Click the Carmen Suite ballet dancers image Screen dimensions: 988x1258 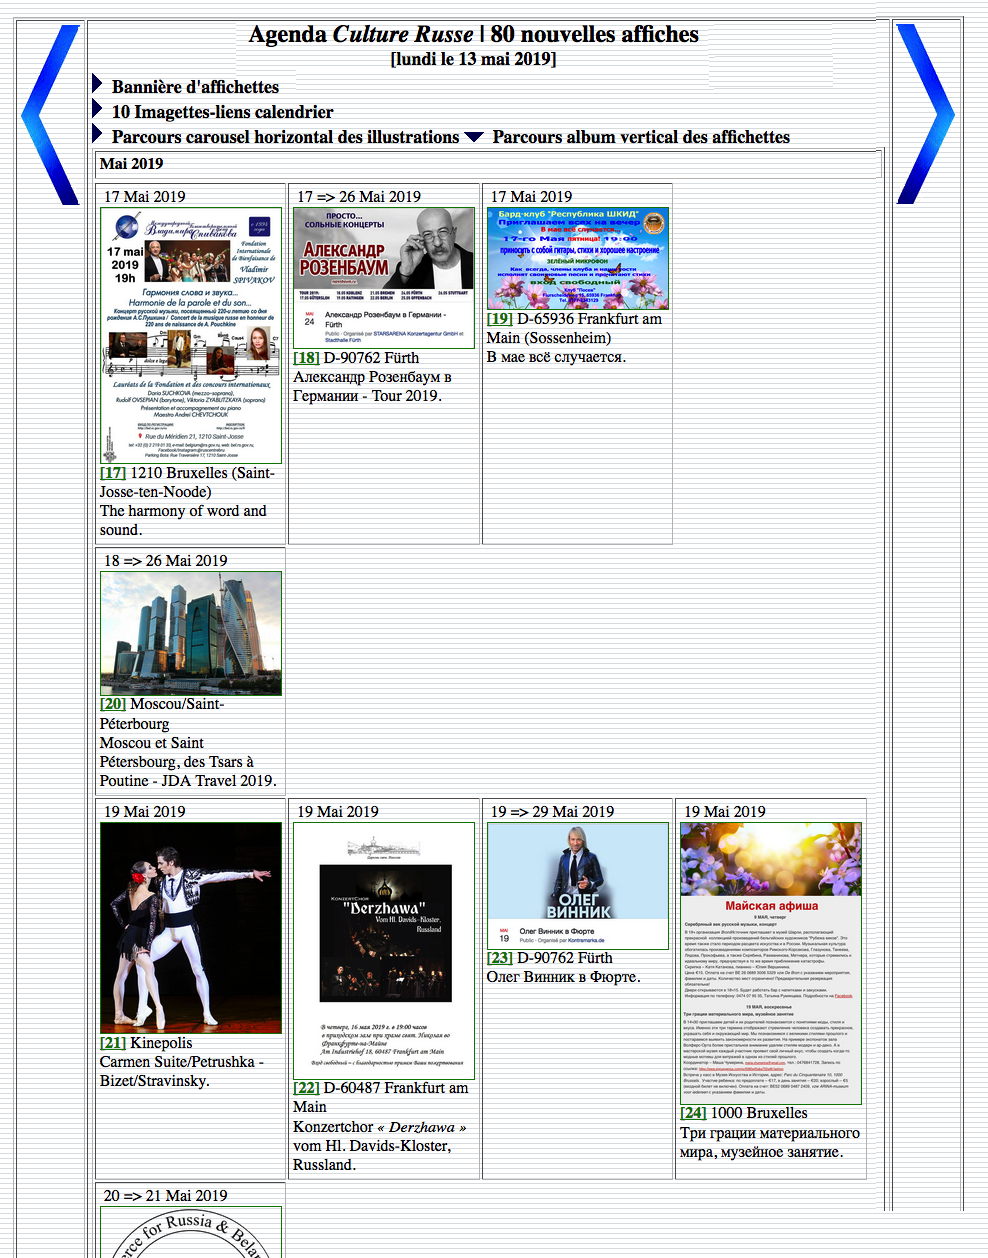[x=191, y=928]
